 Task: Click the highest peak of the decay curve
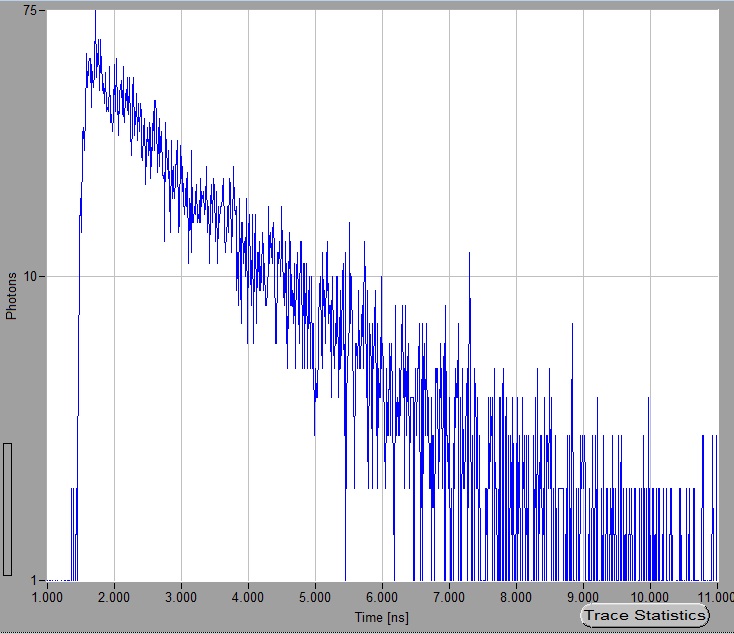coord(96,14)
